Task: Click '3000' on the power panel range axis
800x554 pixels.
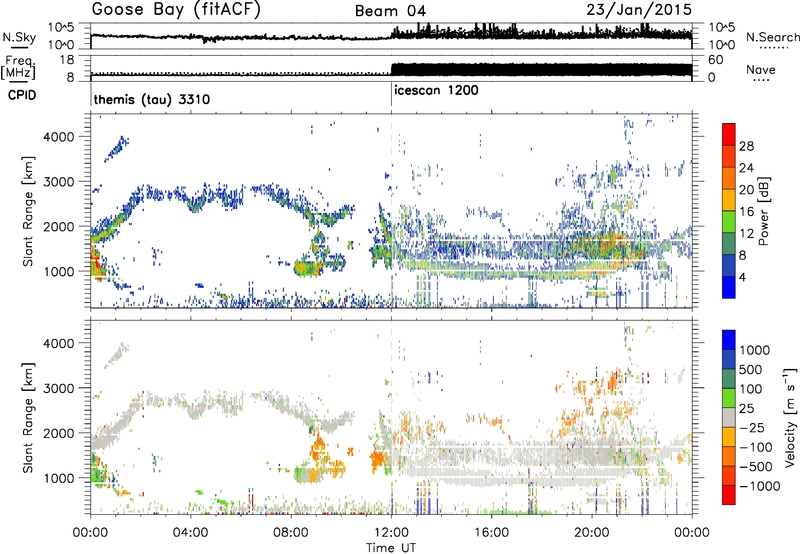Action: (59, 182)
